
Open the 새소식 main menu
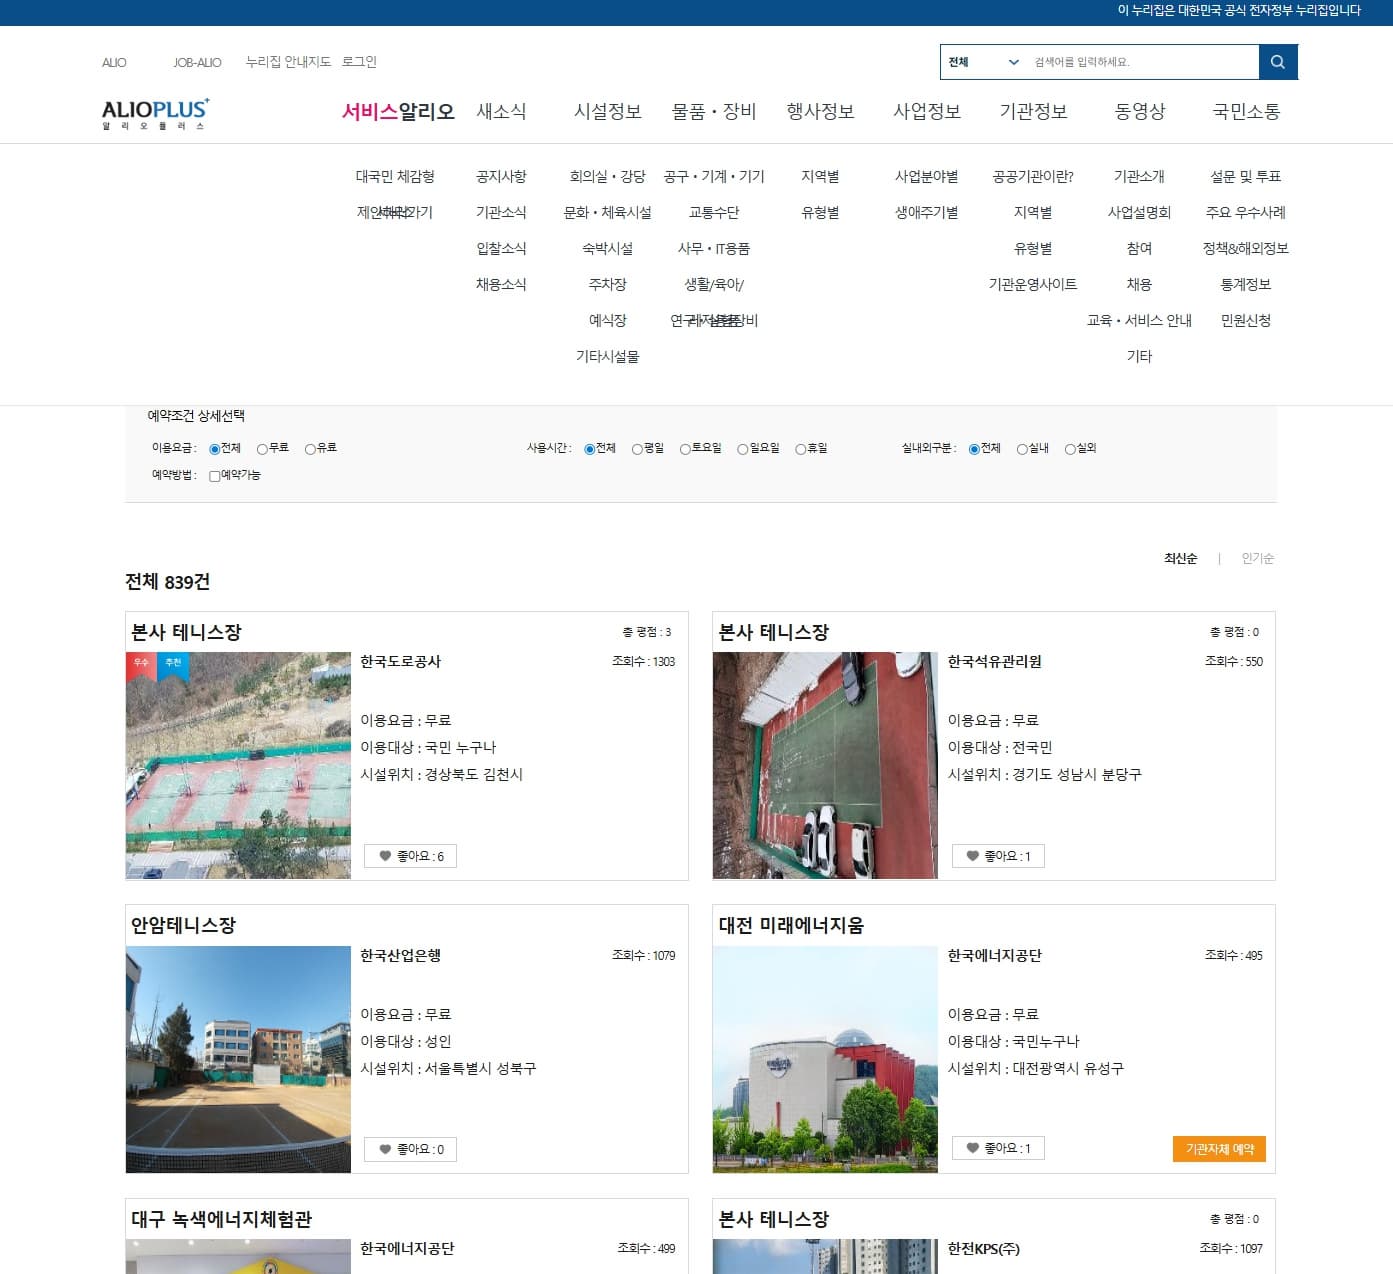pyautogui.click(x=501, y=111)
